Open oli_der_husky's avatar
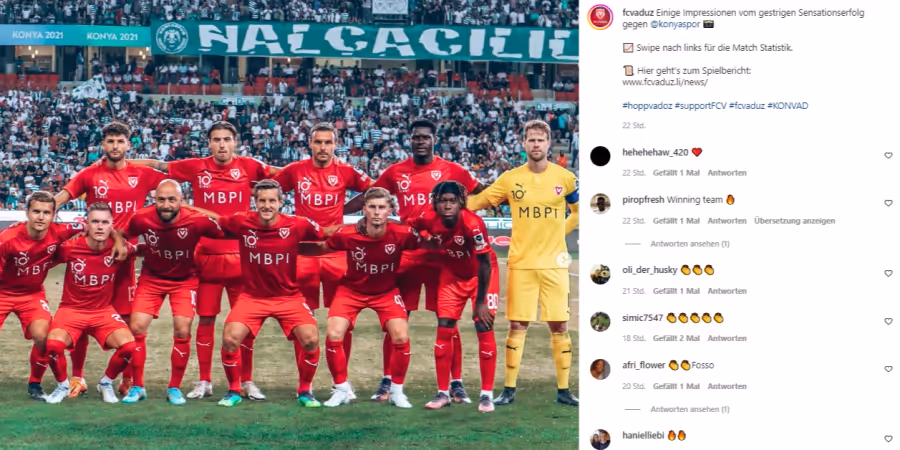The height and width of the screenshot is (450, 900). point(600,274)
